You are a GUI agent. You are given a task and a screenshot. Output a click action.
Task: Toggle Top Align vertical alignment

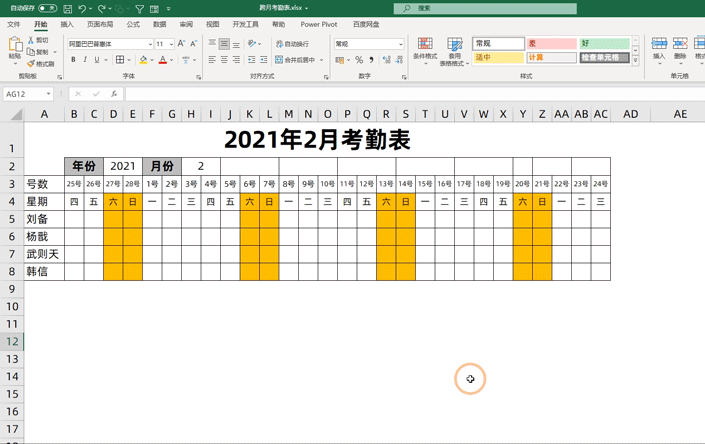point(212,44)
